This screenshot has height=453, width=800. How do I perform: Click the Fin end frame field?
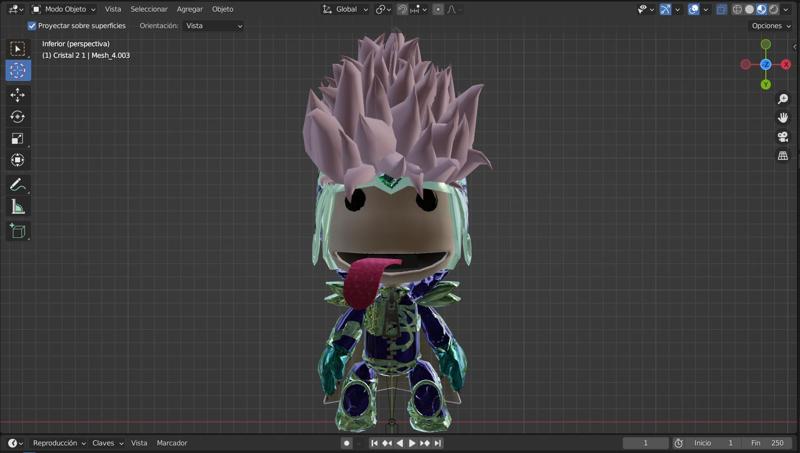pos(767,443)
